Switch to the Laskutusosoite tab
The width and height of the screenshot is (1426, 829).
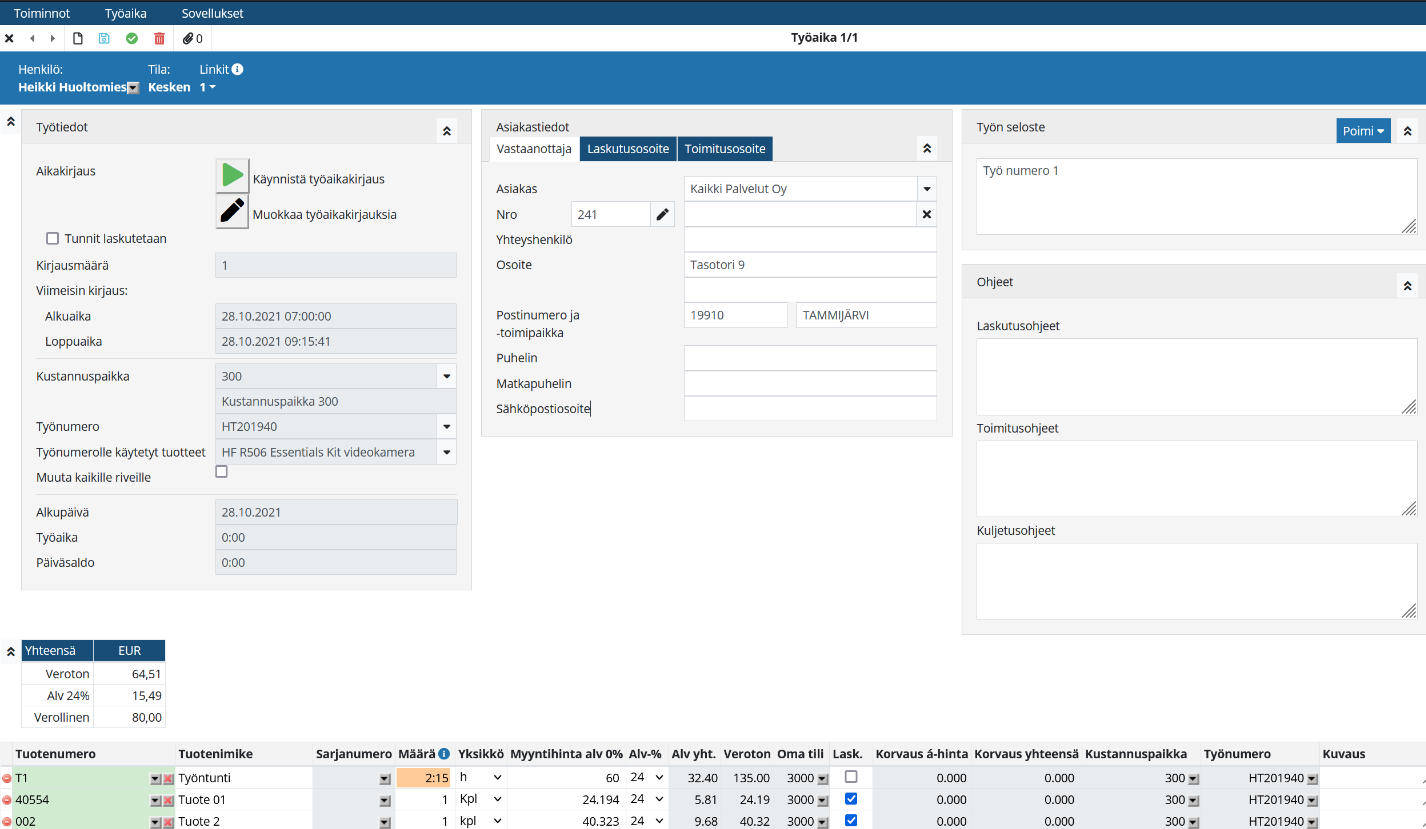pos(628,149)
